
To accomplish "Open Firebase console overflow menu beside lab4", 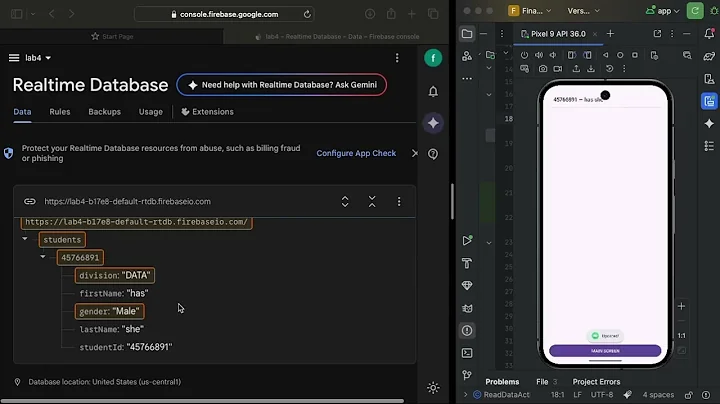I will 397,58.
